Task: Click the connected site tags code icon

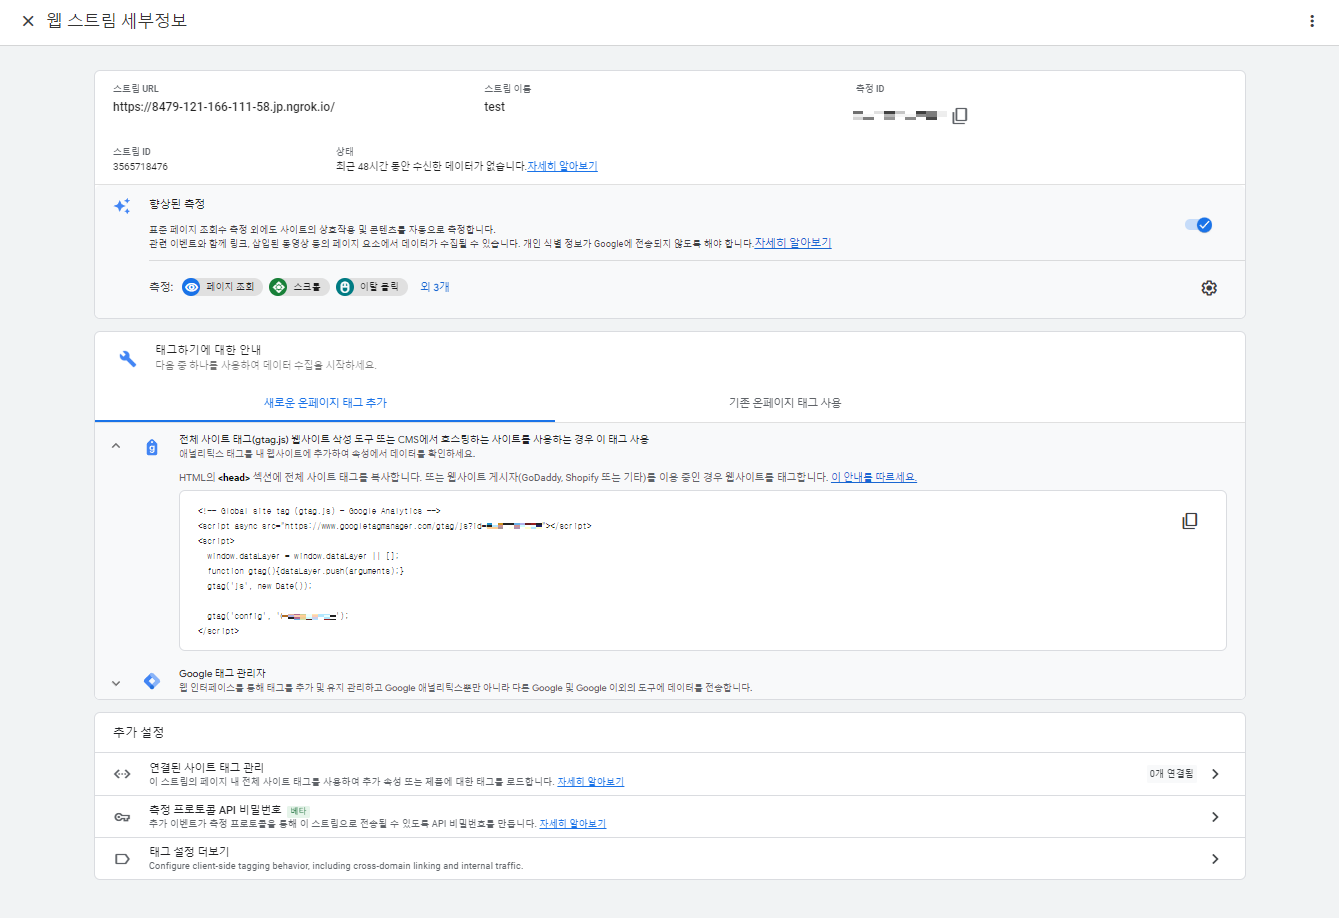Action: 122,774
